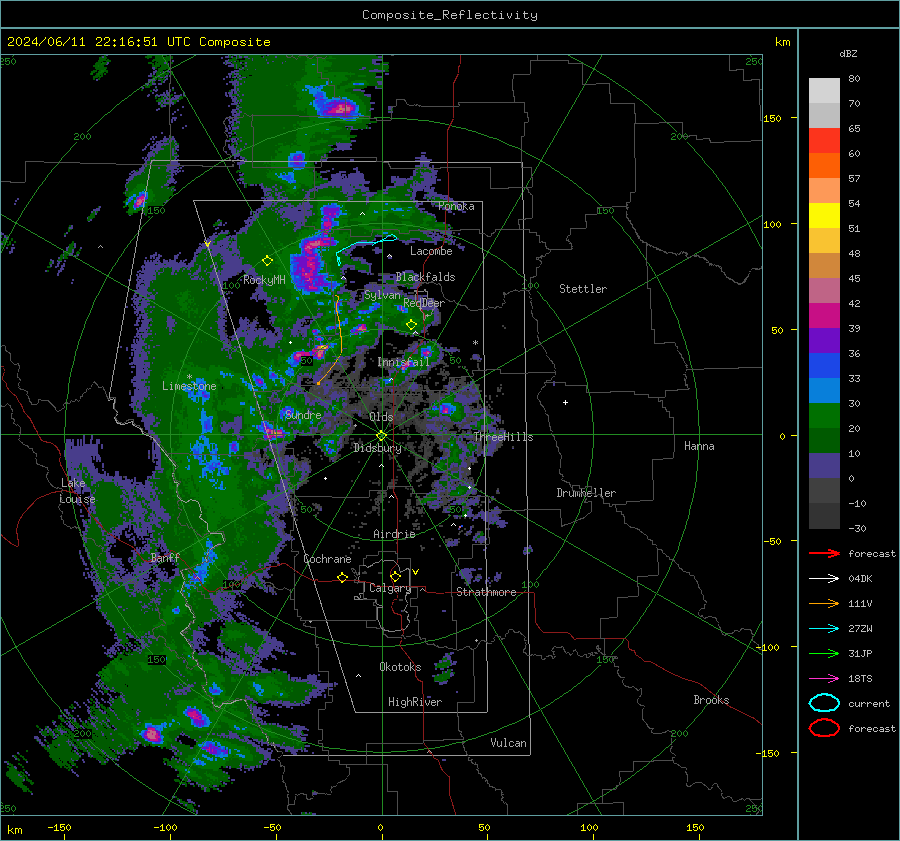Click the cyan storm outline near Lacombe
The width and height of the screenshot is (900, 841).
366,249
